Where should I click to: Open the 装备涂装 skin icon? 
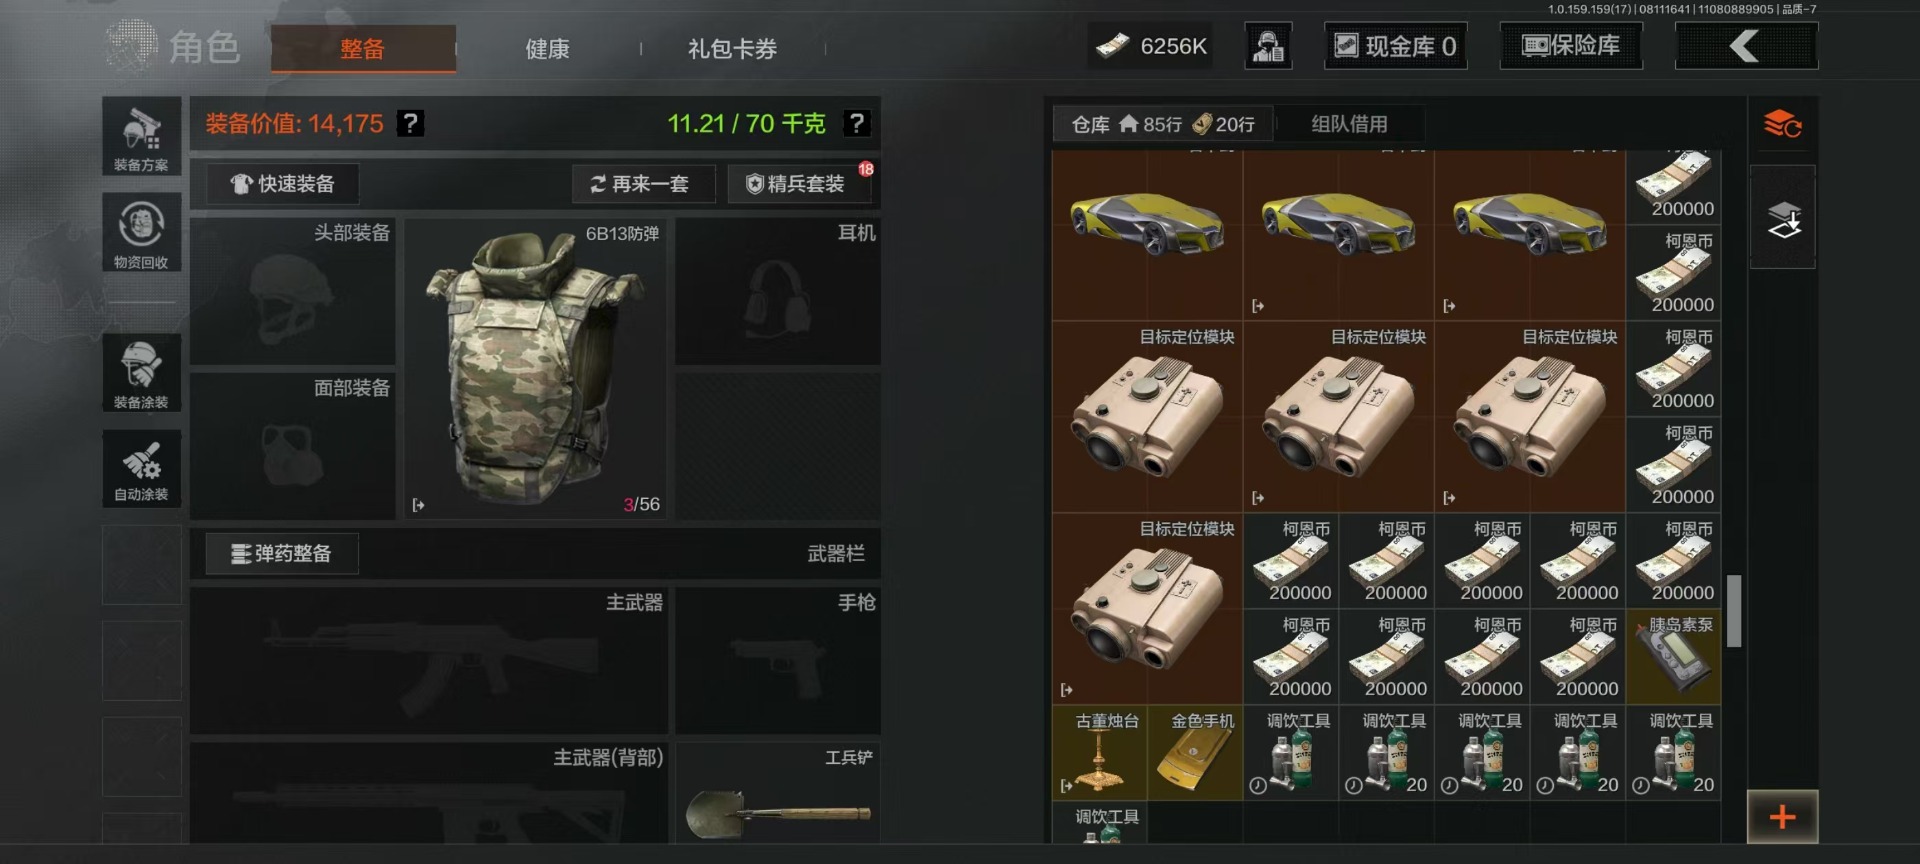(141, 373)
